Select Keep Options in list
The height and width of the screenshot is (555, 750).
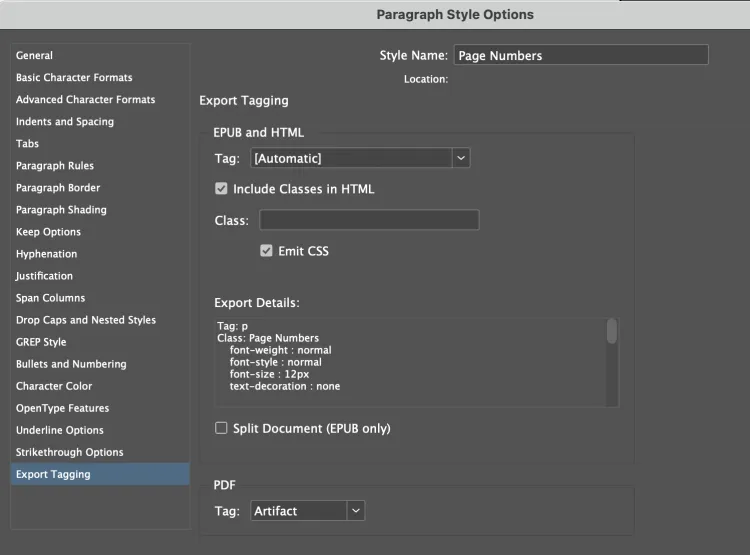click(x=48, y=232)
